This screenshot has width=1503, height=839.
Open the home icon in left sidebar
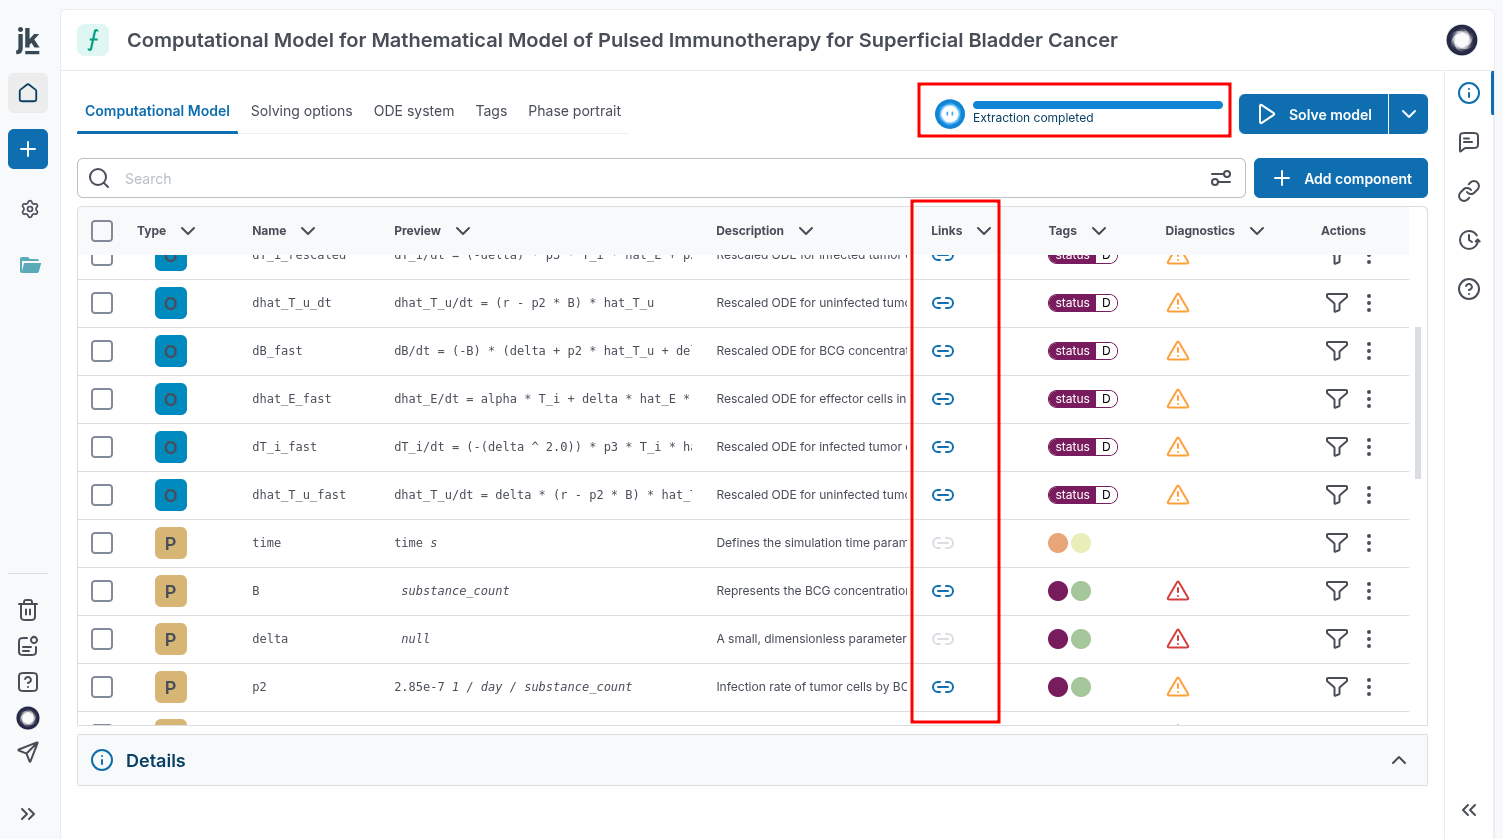pyautogui.click(x=28, y=93)
